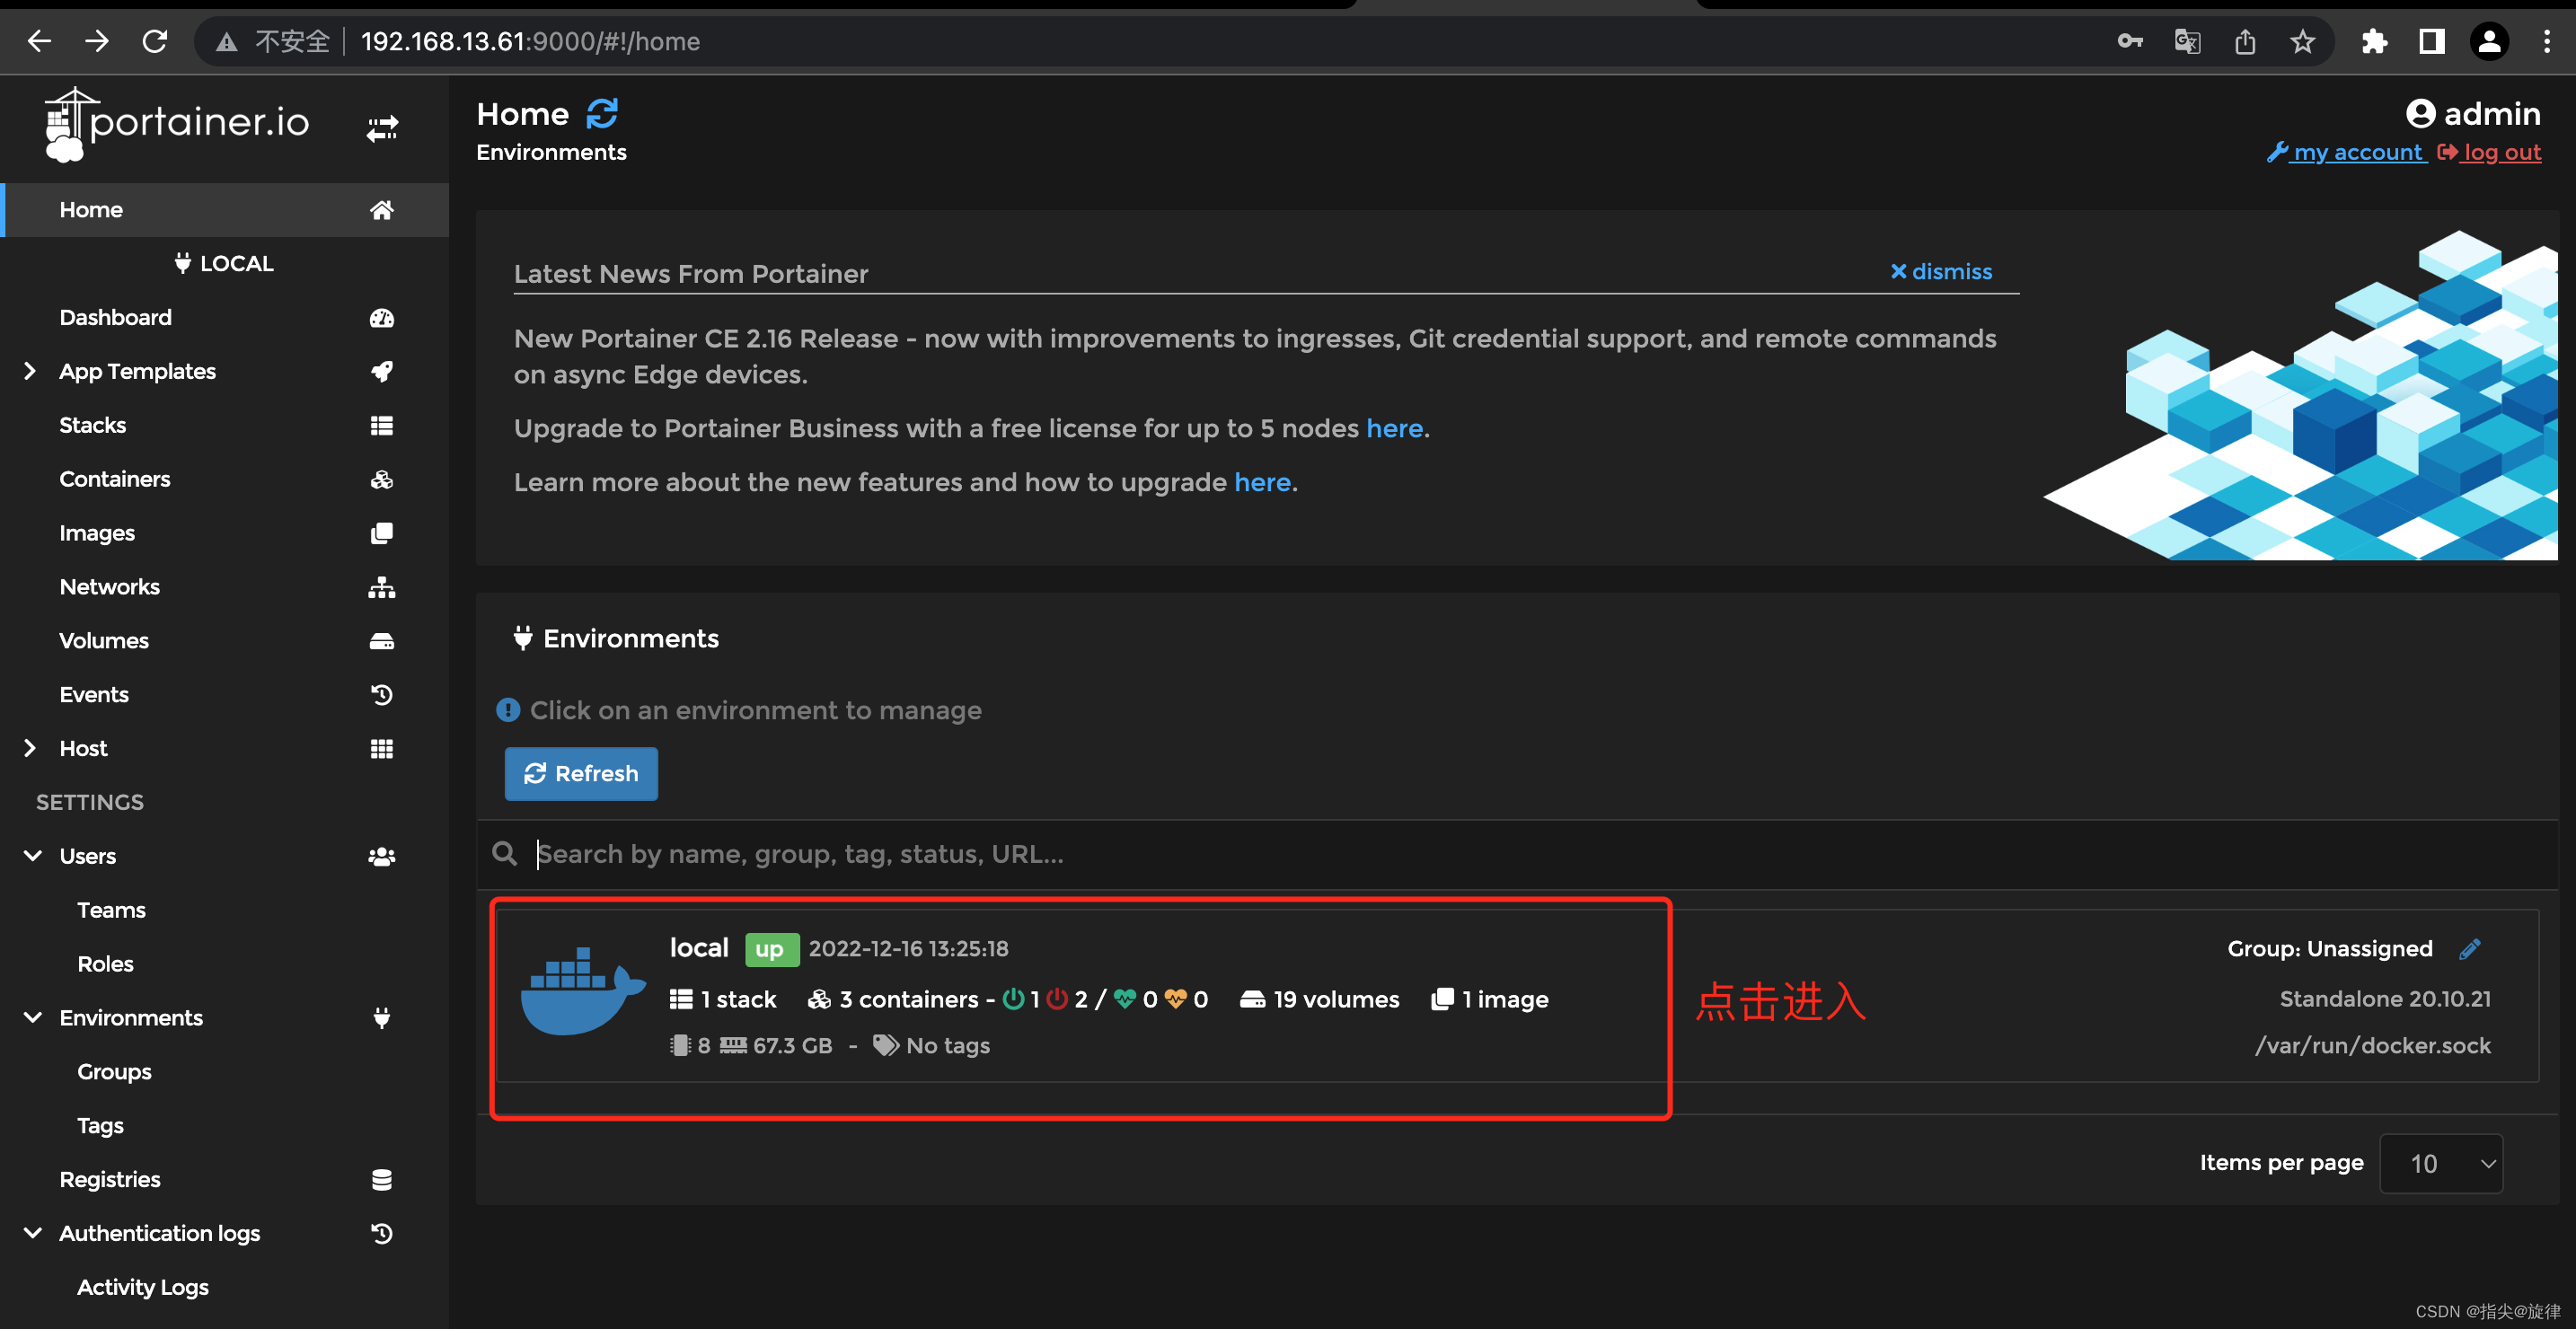Click the browser share page icon
The image size is (2576, 1329).
point(2245,42)
